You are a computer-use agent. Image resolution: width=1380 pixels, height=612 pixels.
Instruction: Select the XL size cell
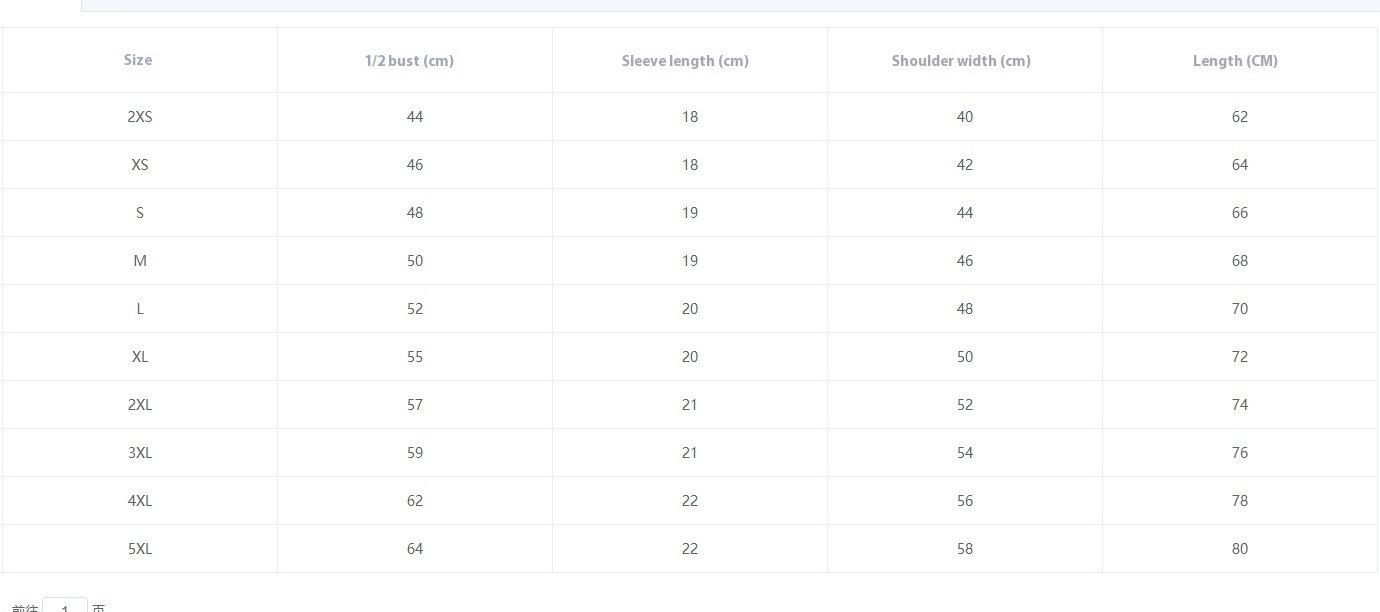(140, 357)
